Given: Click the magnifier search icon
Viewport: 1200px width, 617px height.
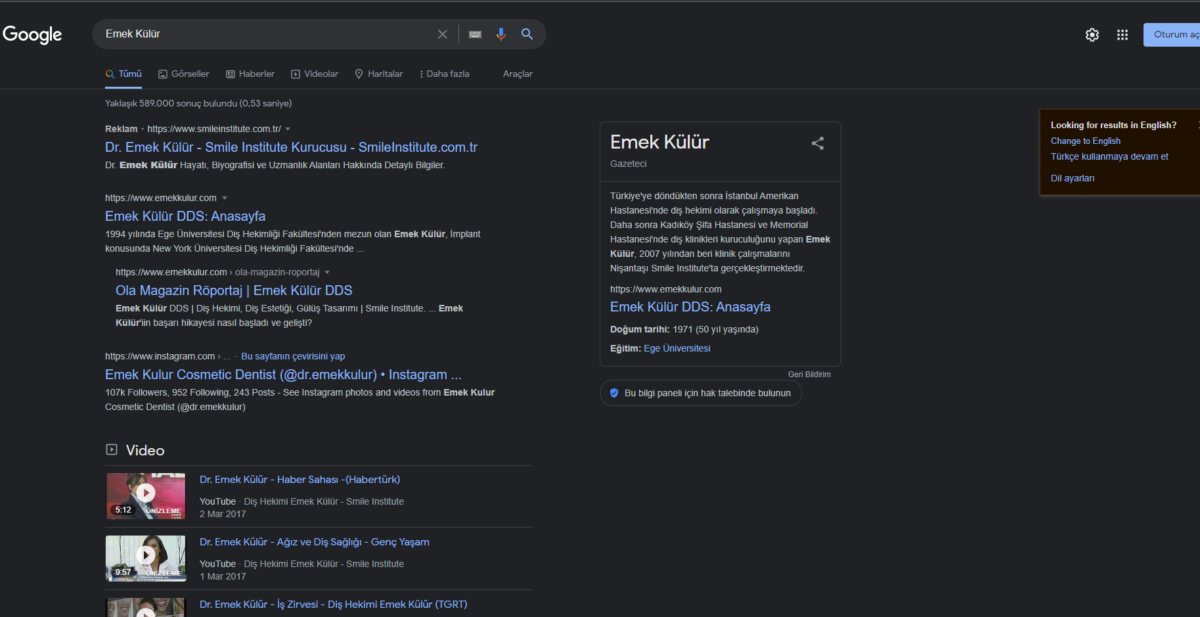Looking at the screenshot, I should point(527,34).
